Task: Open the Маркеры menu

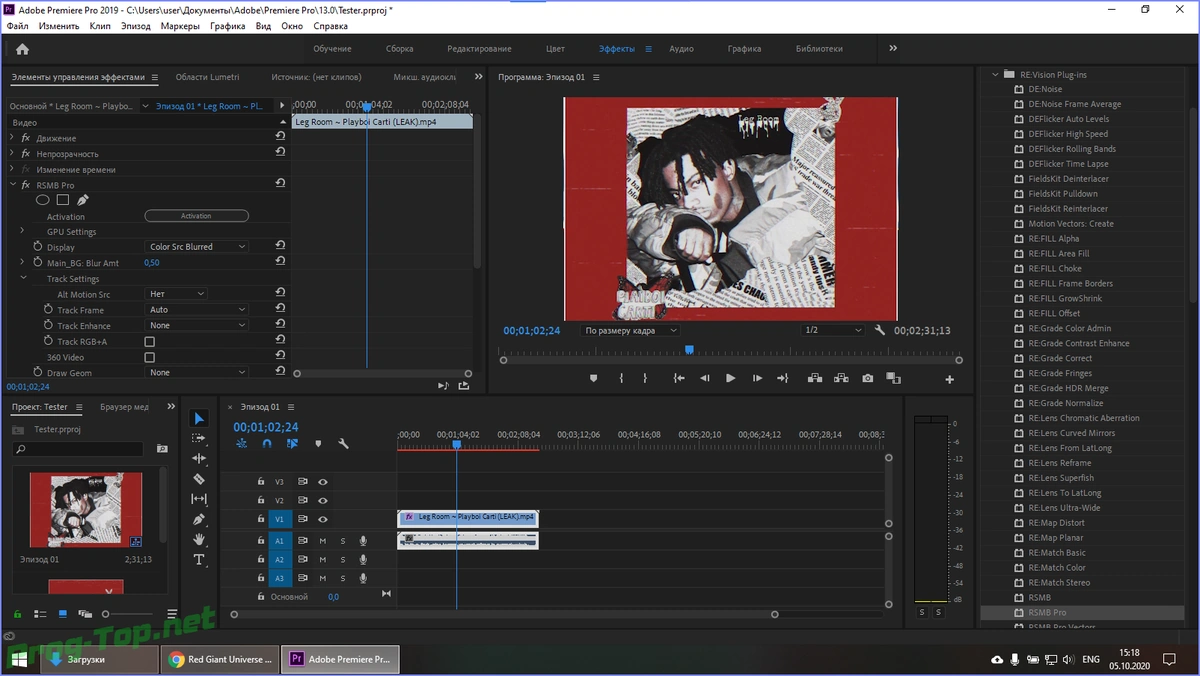Action: [x=180, y=26]
